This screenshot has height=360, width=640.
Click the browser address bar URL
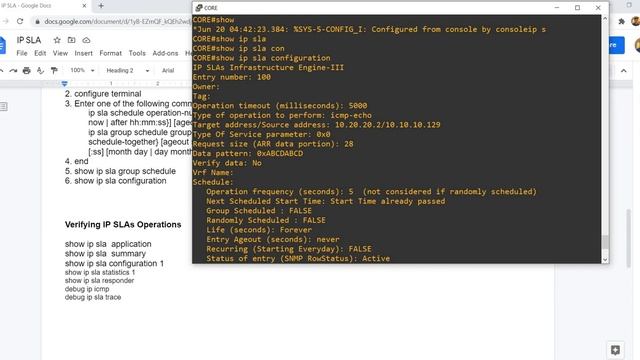(117, 21)
